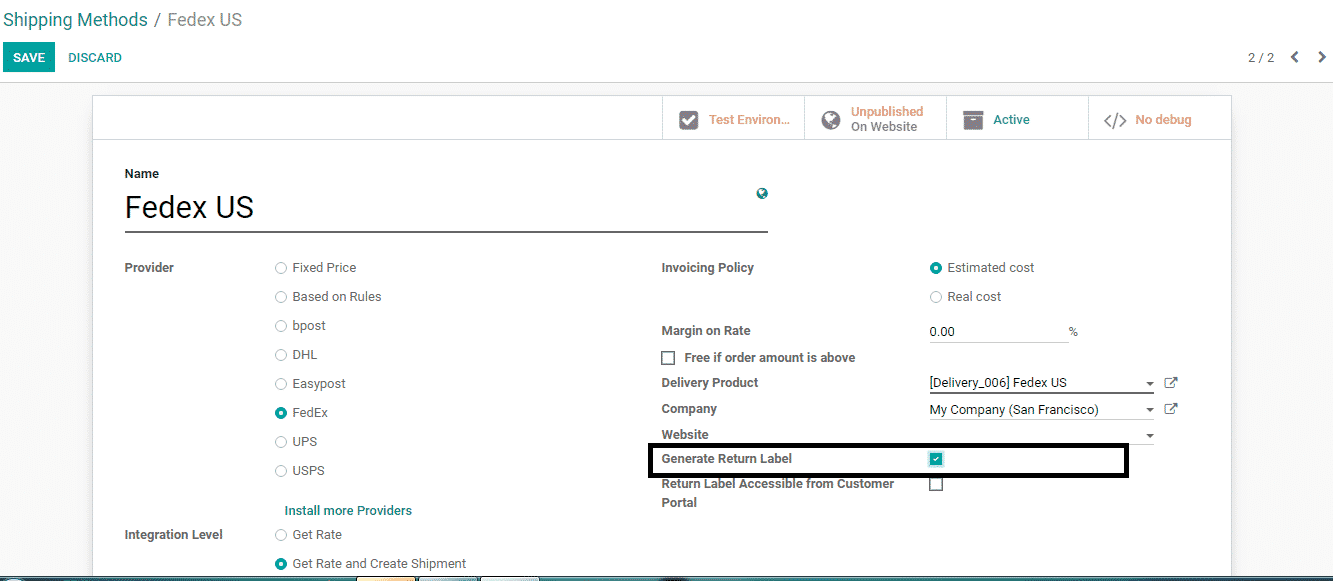Click the translate globe icon beside Name

[x=762, y=194]
